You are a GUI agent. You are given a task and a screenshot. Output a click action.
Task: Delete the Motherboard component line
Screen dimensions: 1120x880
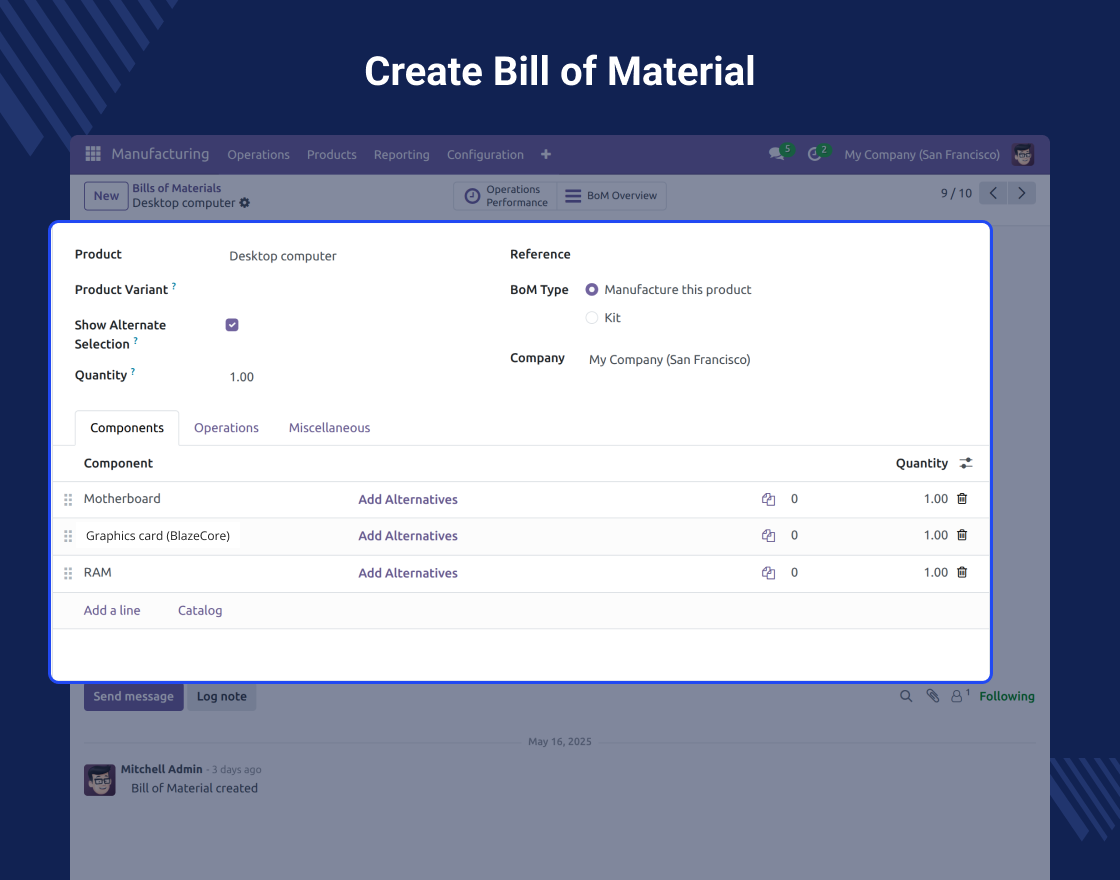coord(962,499)
